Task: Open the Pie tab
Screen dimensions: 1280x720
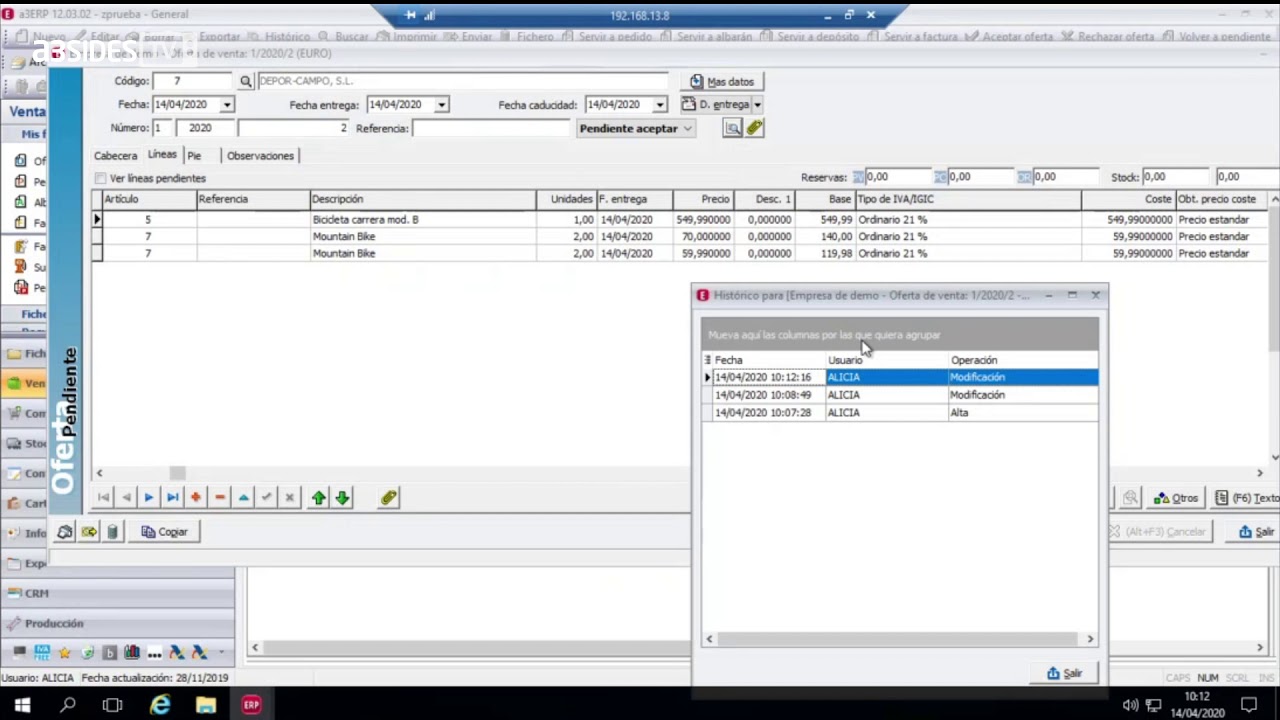Action: 194,156
